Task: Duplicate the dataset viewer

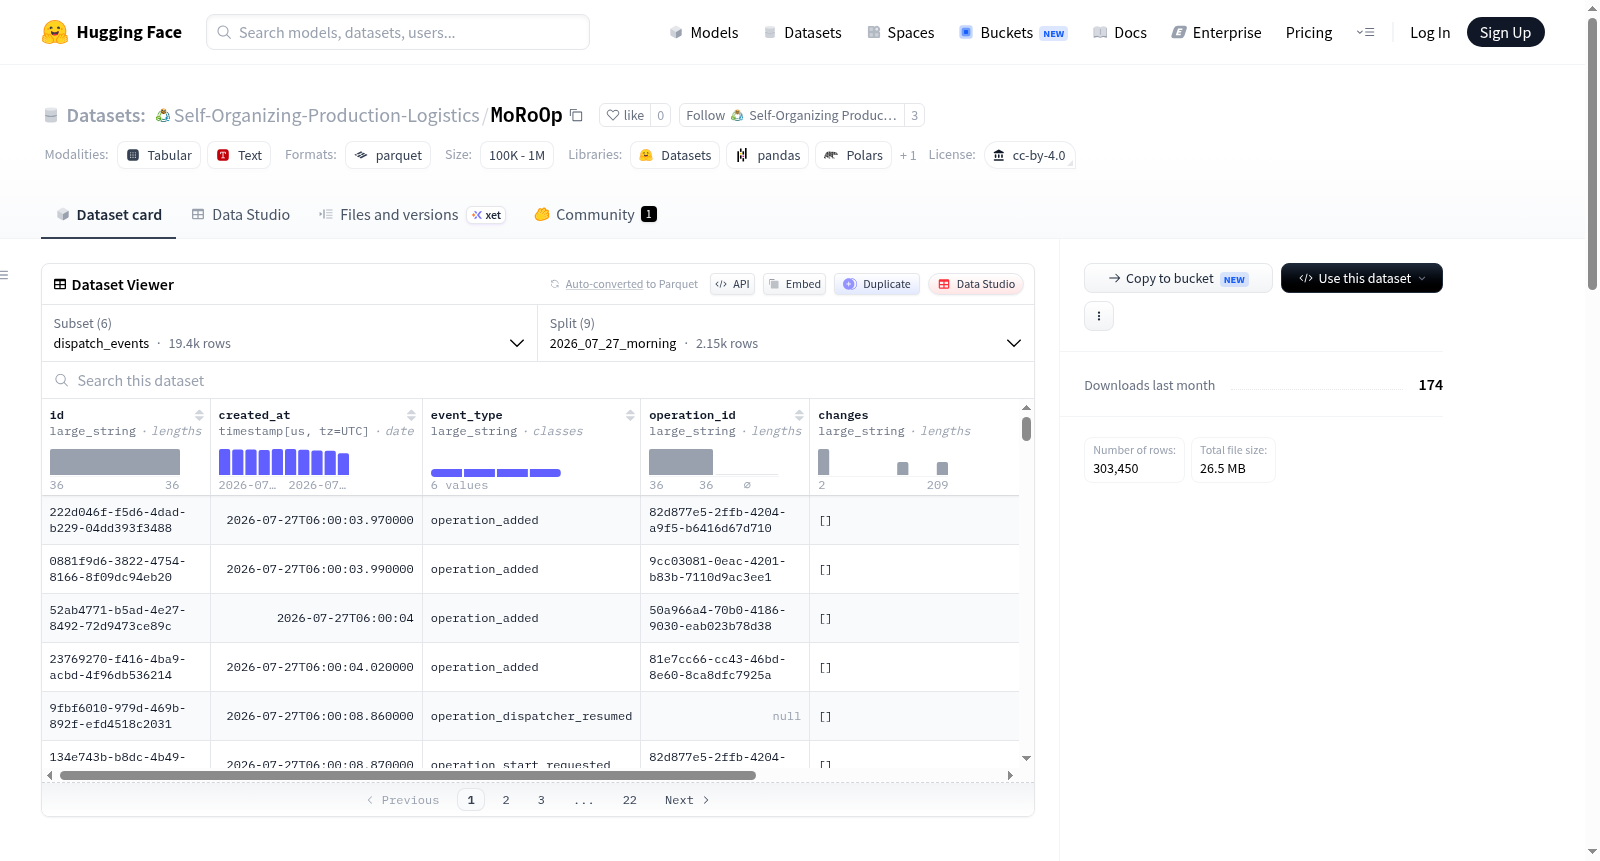Action: point(877,284)
